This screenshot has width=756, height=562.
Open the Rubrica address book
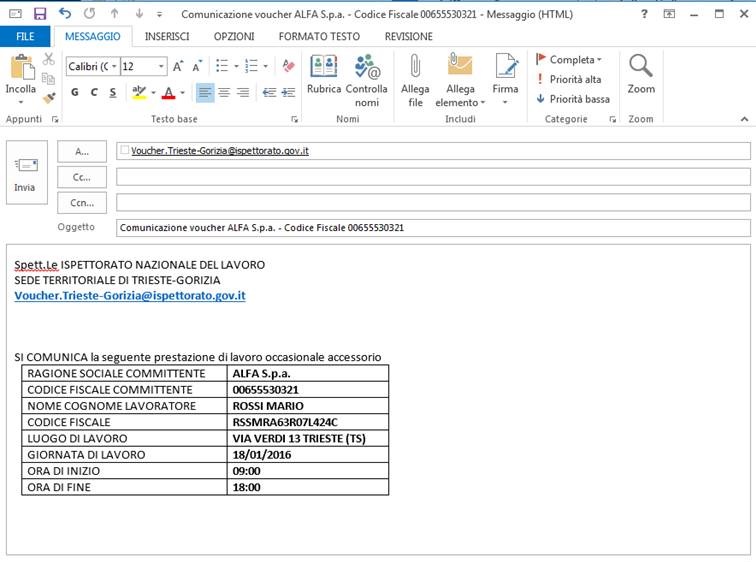[x=324, y=75]
